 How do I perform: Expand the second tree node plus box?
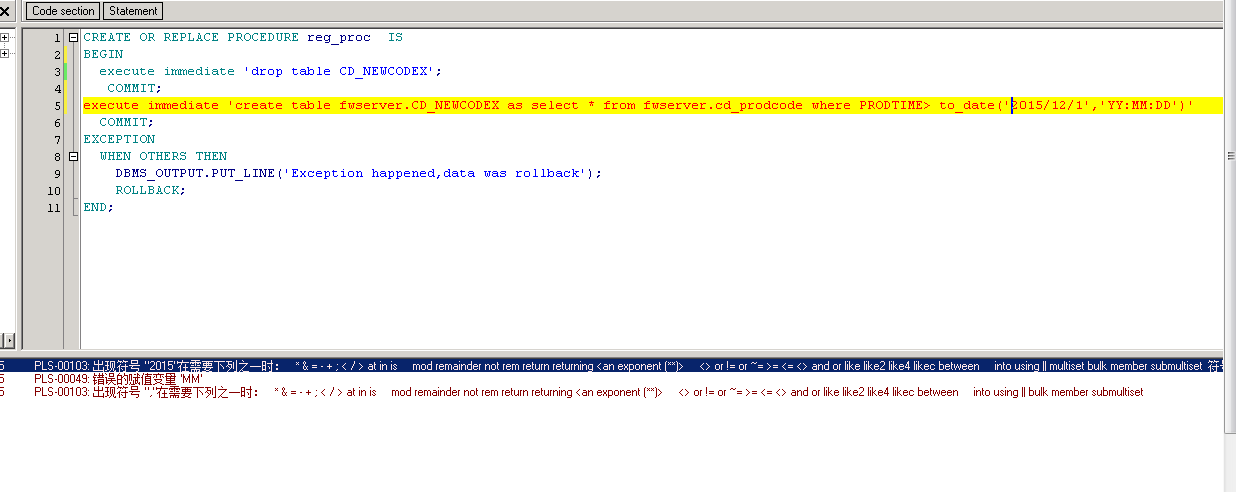(5, 53)
